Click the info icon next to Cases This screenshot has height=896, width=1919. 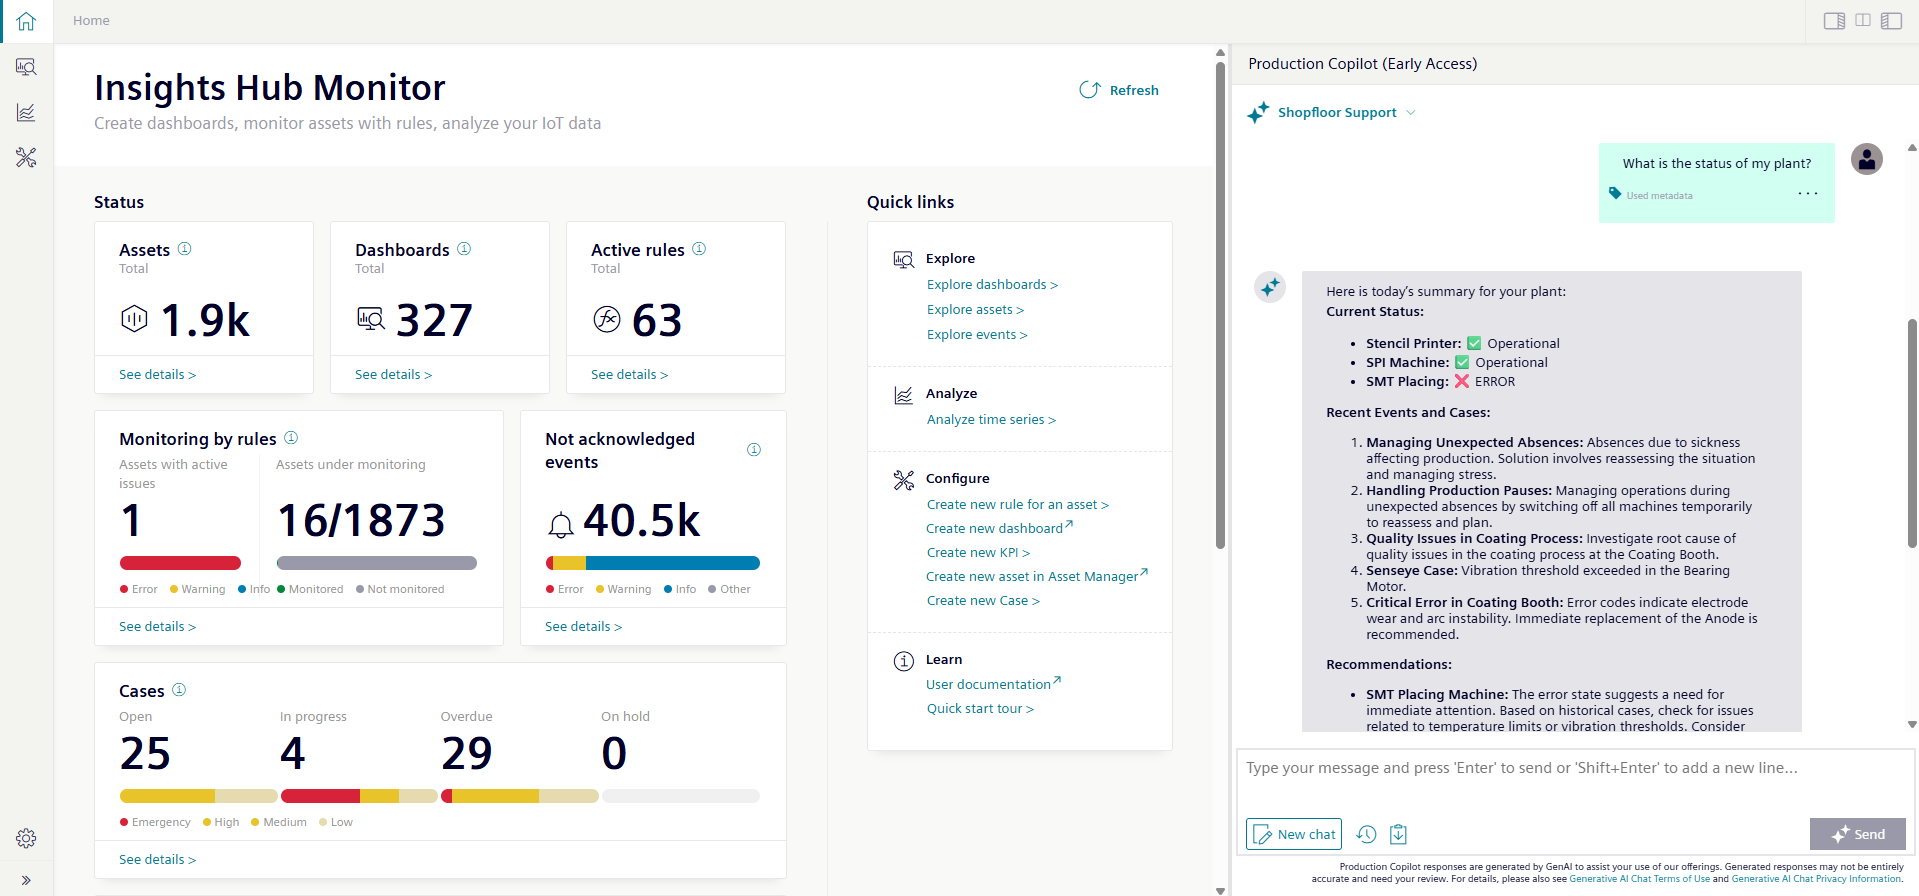tap(179, 690)
